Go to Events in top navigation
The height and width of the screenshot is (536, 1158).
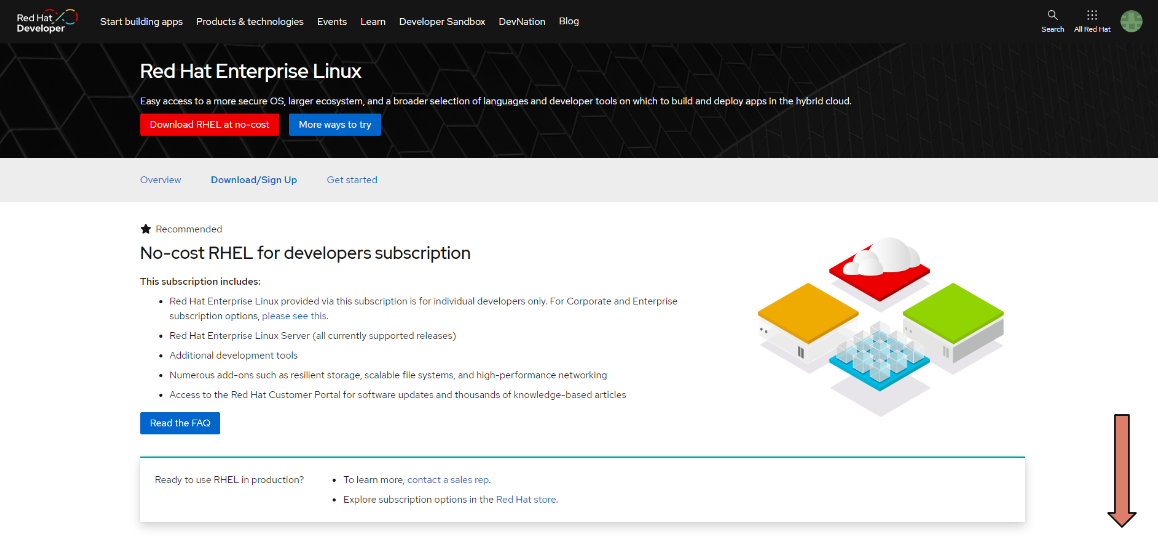point(332,21)
